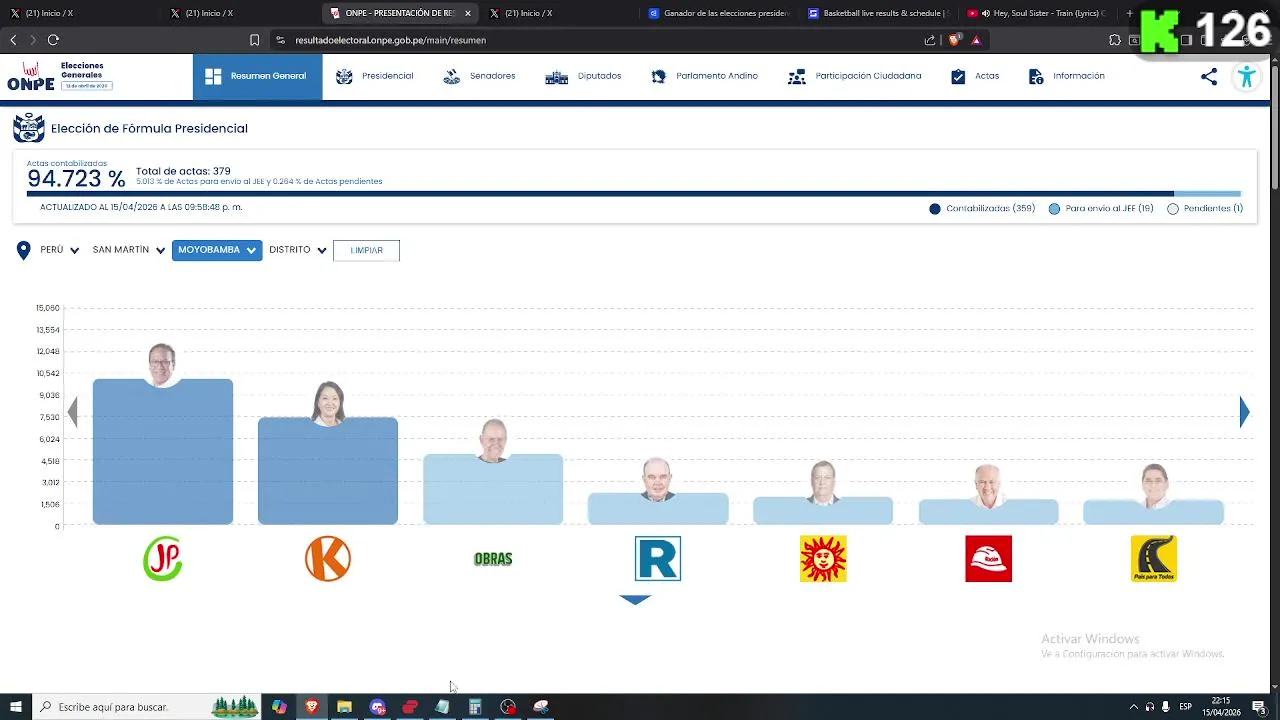
Task: Open the Información menu item
Action: tap(1067, 76)
